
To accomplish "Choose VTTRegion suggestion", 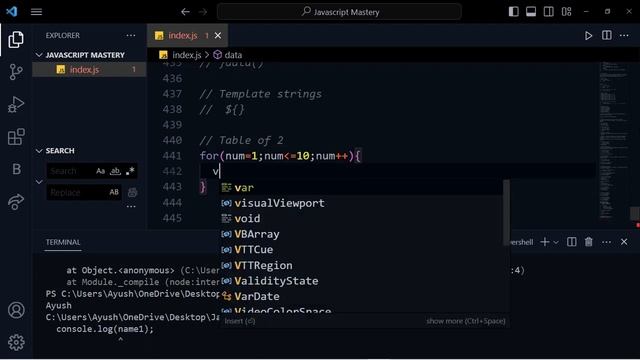I will 362,266.
